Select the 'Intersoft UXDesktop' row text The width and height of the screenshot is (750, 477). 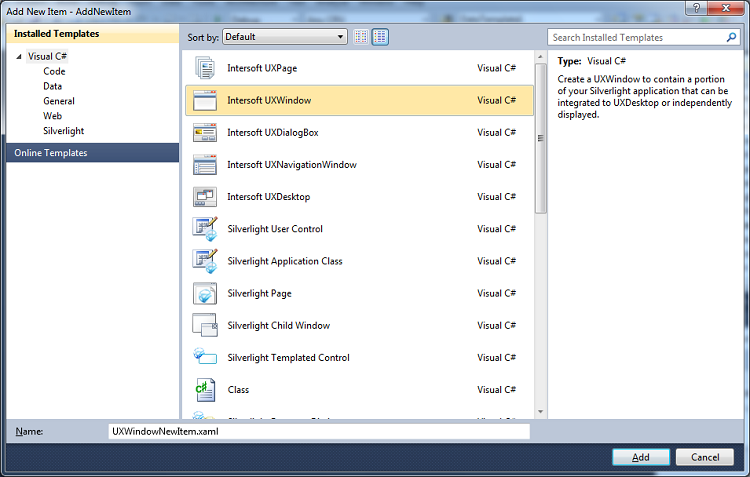[268, 197]
